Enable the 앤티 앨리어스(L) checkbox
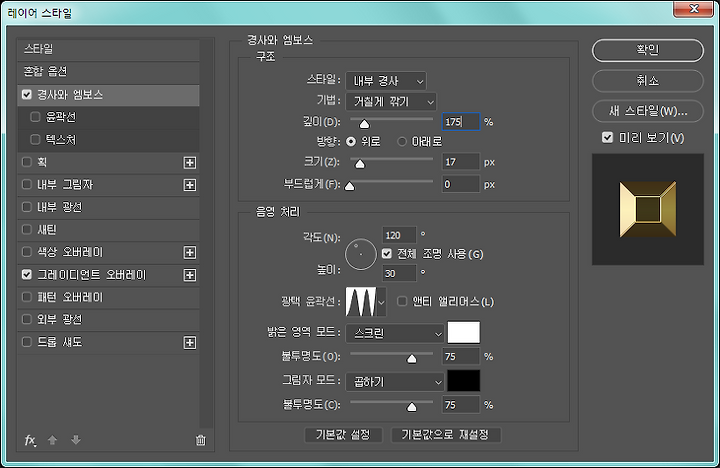The image size is (720, 468). click(x=402, y=302)
